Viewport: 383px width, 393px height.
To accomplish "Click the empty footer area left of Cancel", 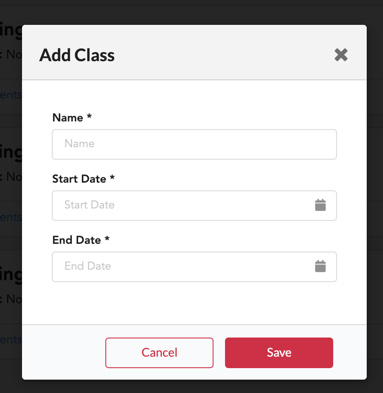I will [x=63, y=352].
